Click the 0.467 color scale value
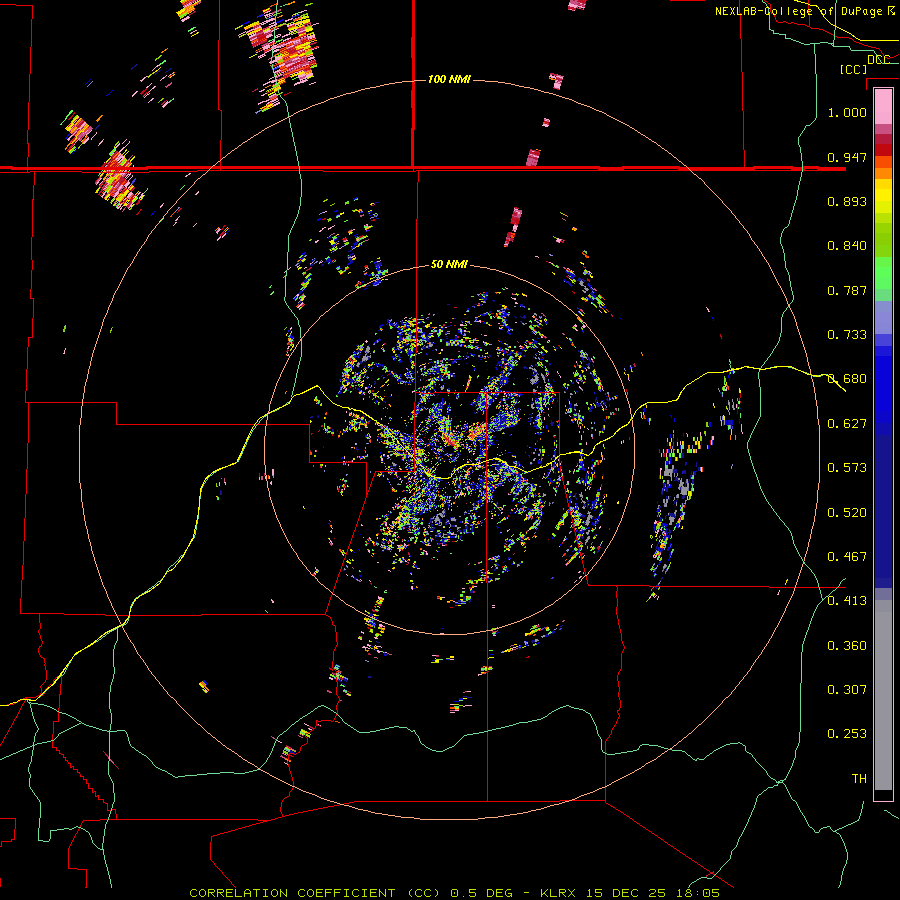The width and height of the screenshot is (900, 900). 847,557
